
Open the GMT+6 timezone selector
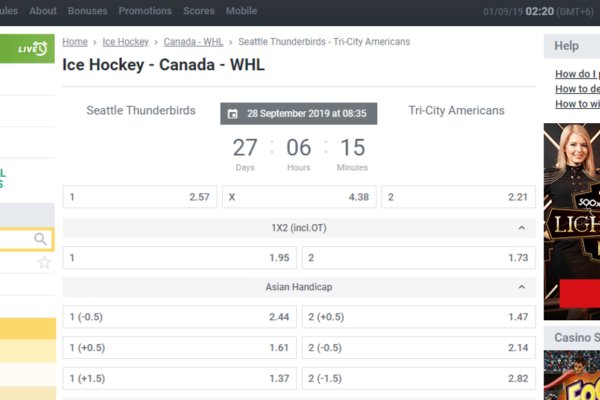click(x=574, y=11)
